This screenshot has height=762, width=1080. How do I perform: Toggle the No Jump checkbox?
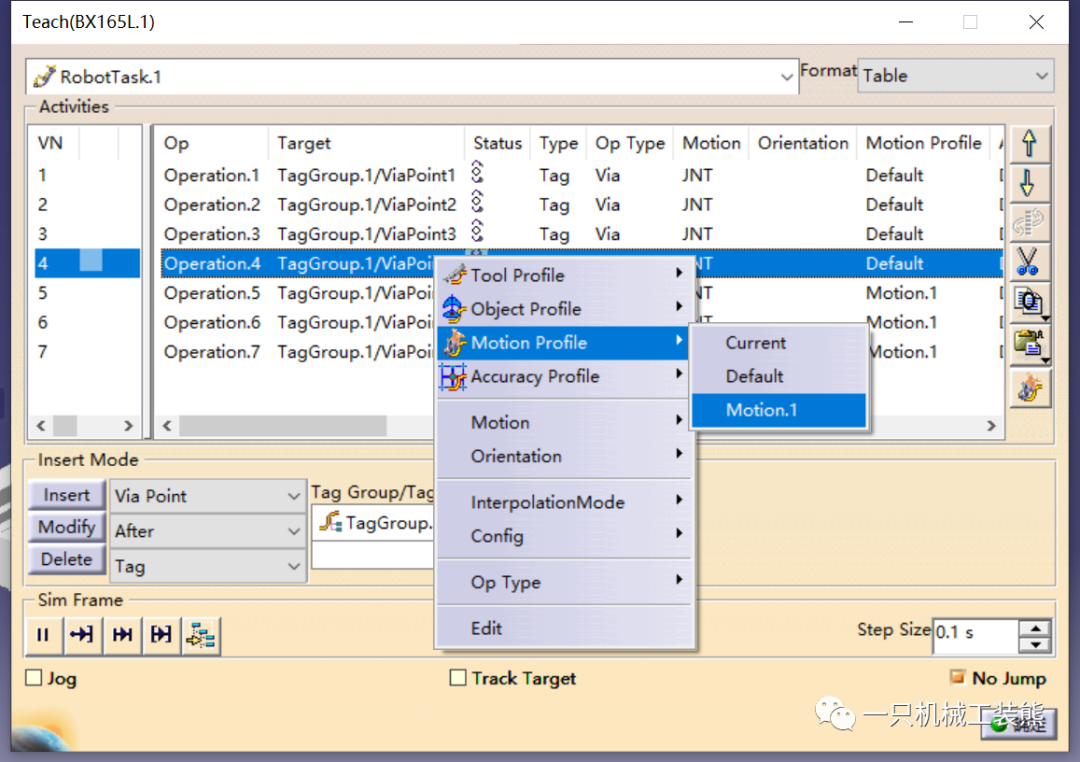coord(957,677)
